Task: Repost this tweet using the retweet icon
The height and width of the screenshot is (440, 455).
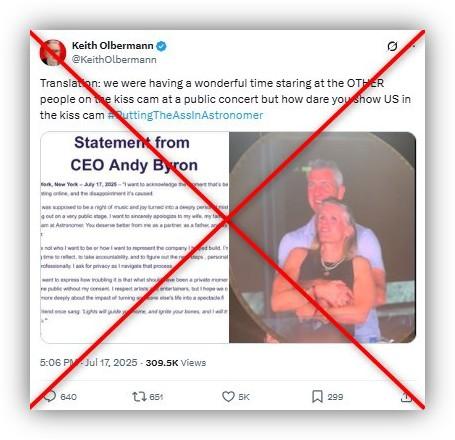Action: pyautogui.click(x=139, y=397)
